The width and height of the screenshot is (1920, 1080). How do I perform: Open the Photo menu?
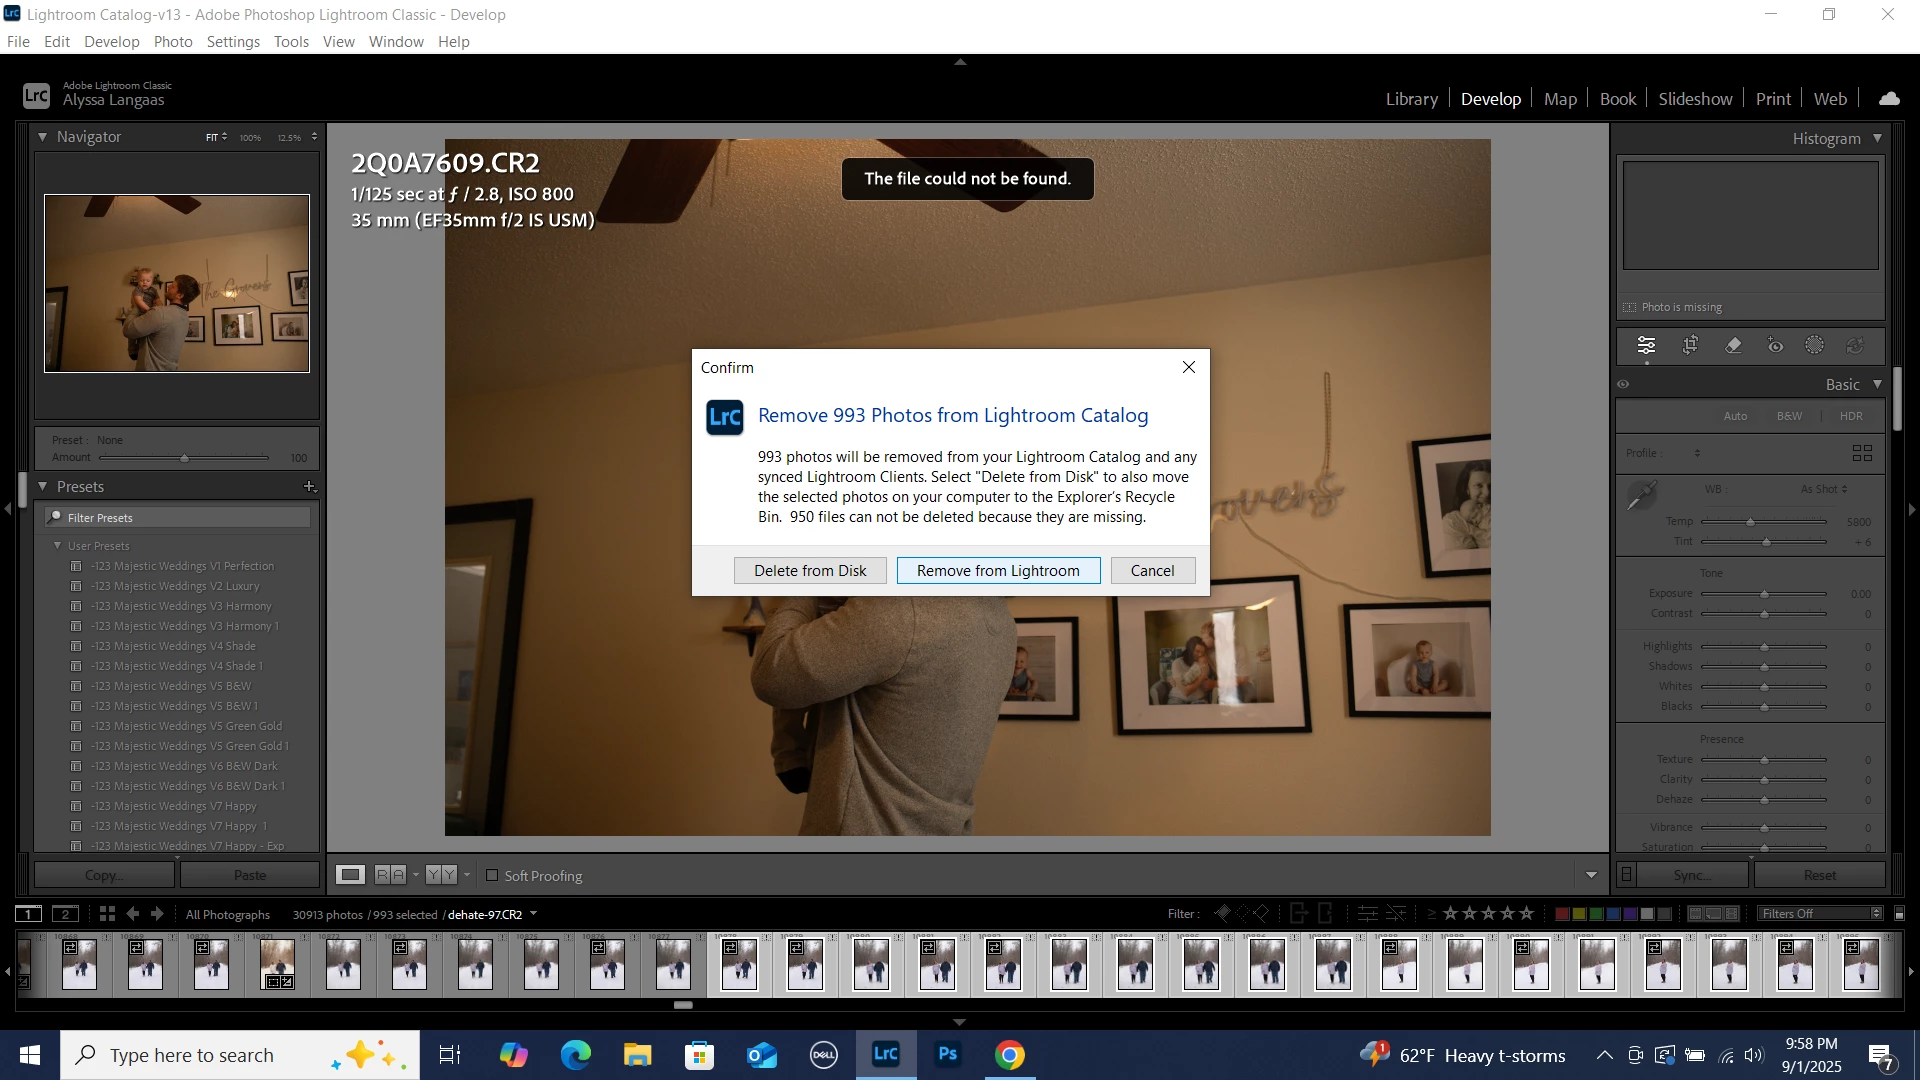tap(172, 42)
